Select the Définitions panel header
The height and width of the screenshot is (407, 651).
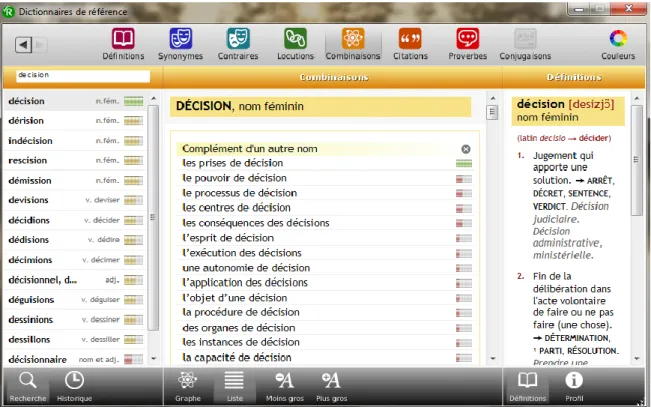point(574,77)
